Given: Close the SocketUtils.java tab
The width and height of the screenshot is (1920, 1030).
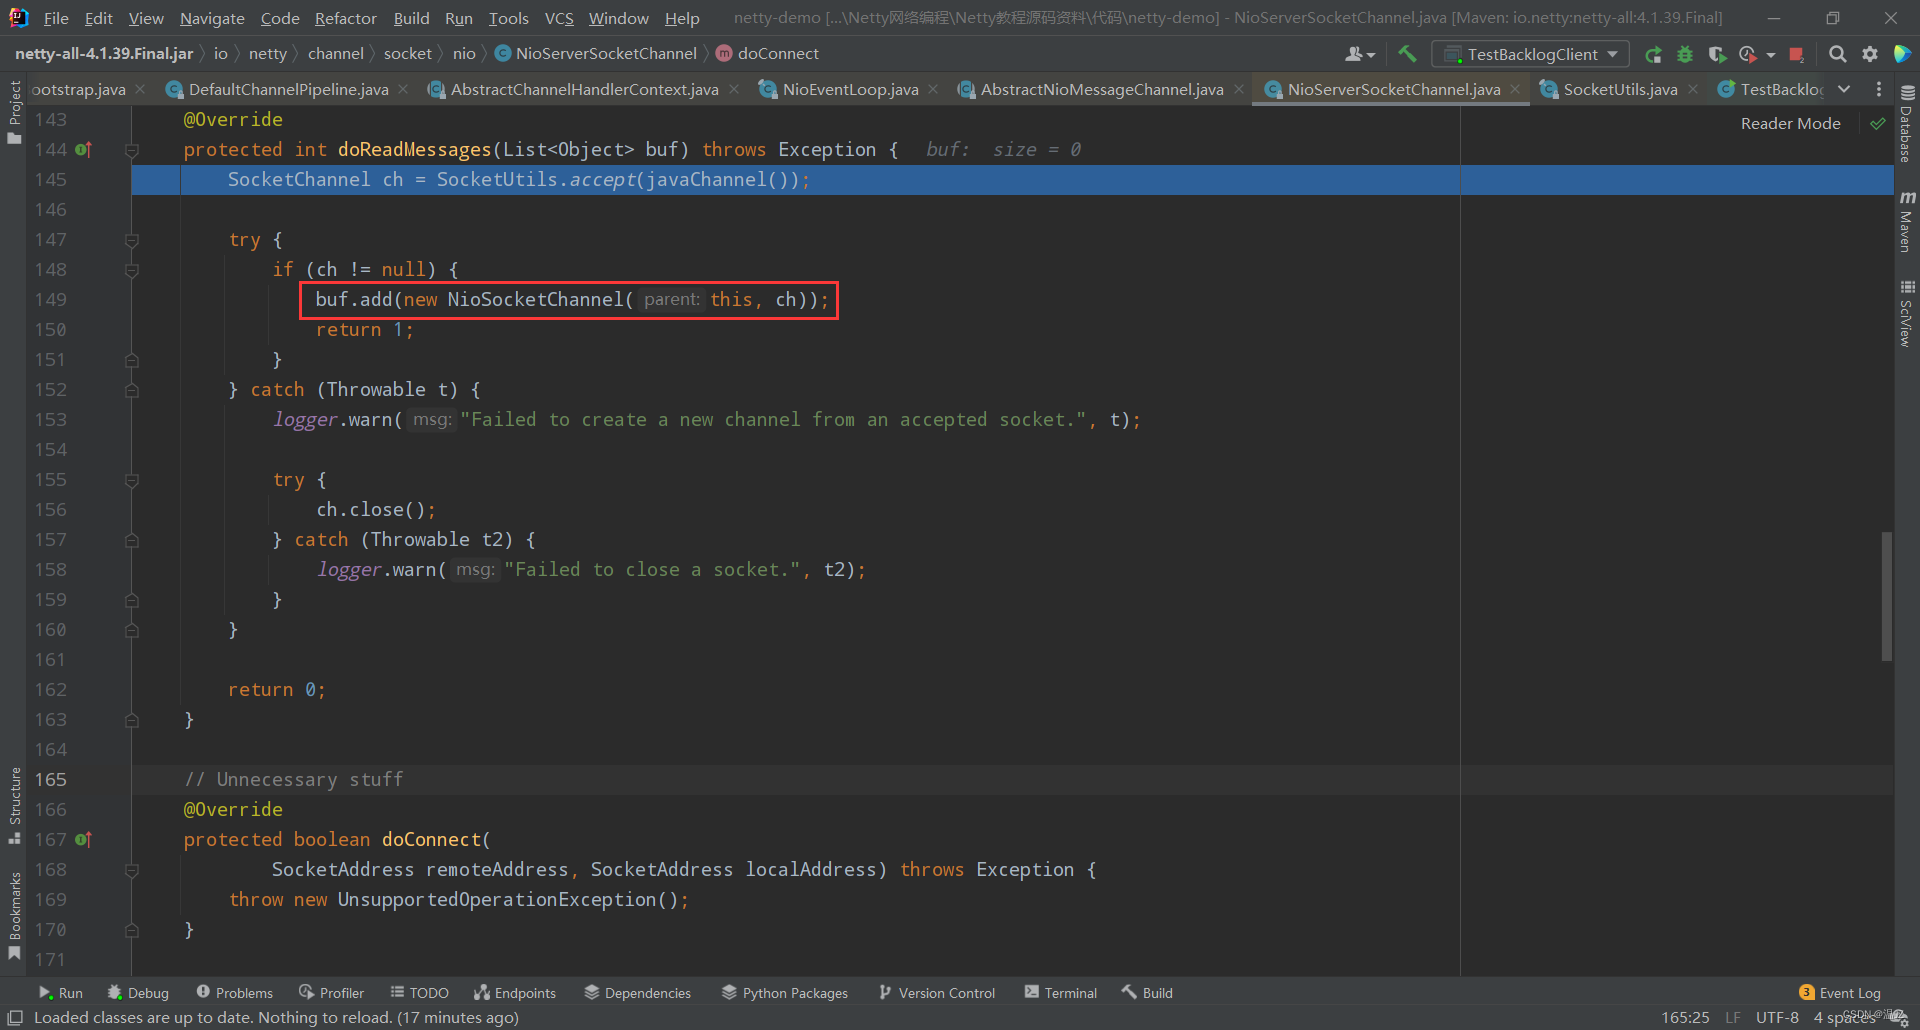Looking at the screenshot, I should click(x=1693, y=89).
